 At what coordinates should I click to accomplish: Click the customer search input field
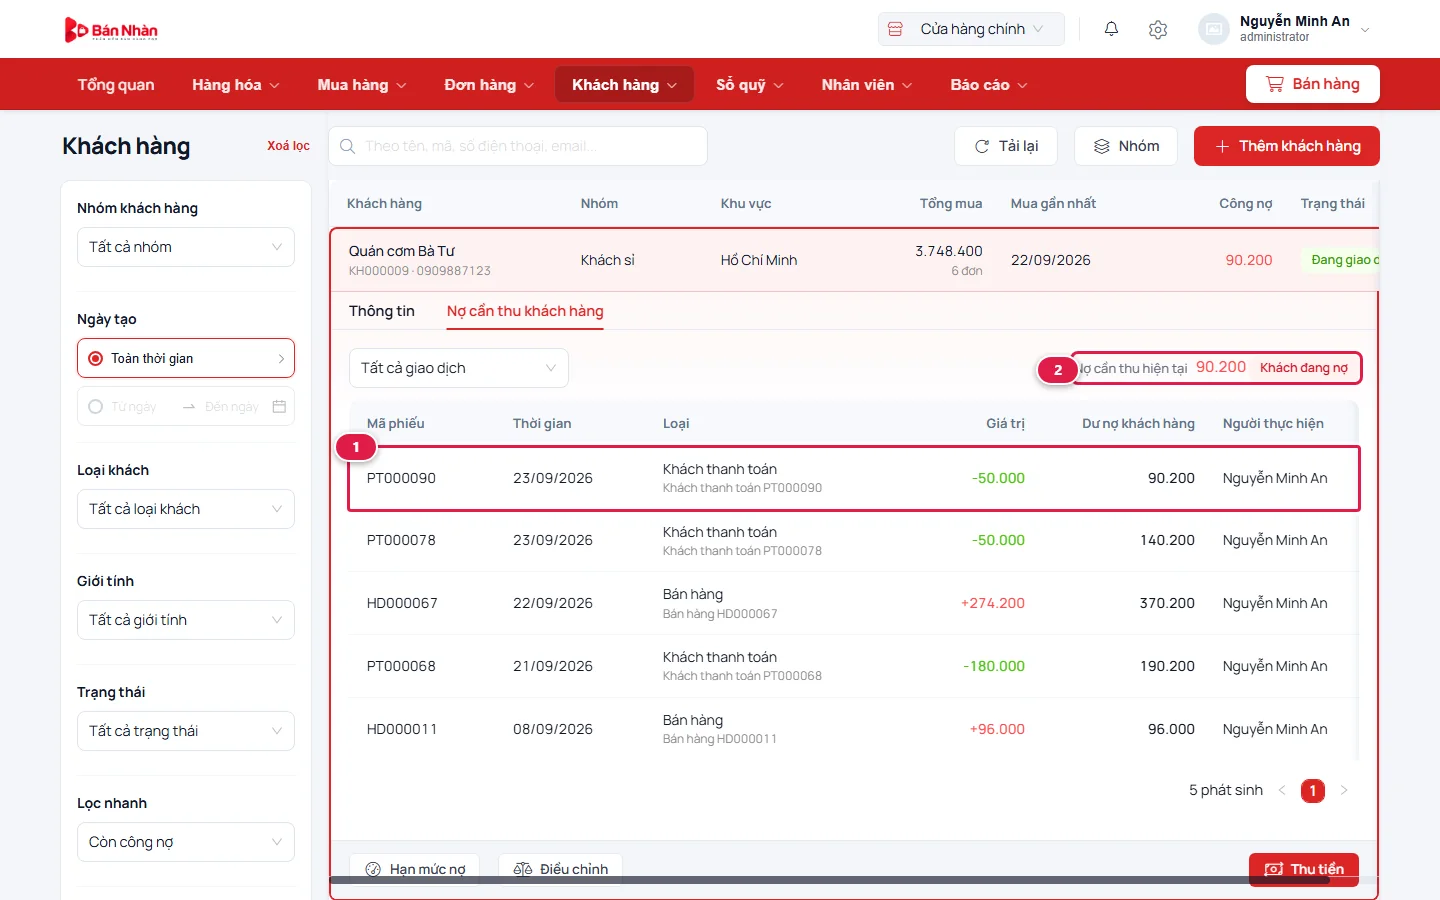(x=518, y=146)
